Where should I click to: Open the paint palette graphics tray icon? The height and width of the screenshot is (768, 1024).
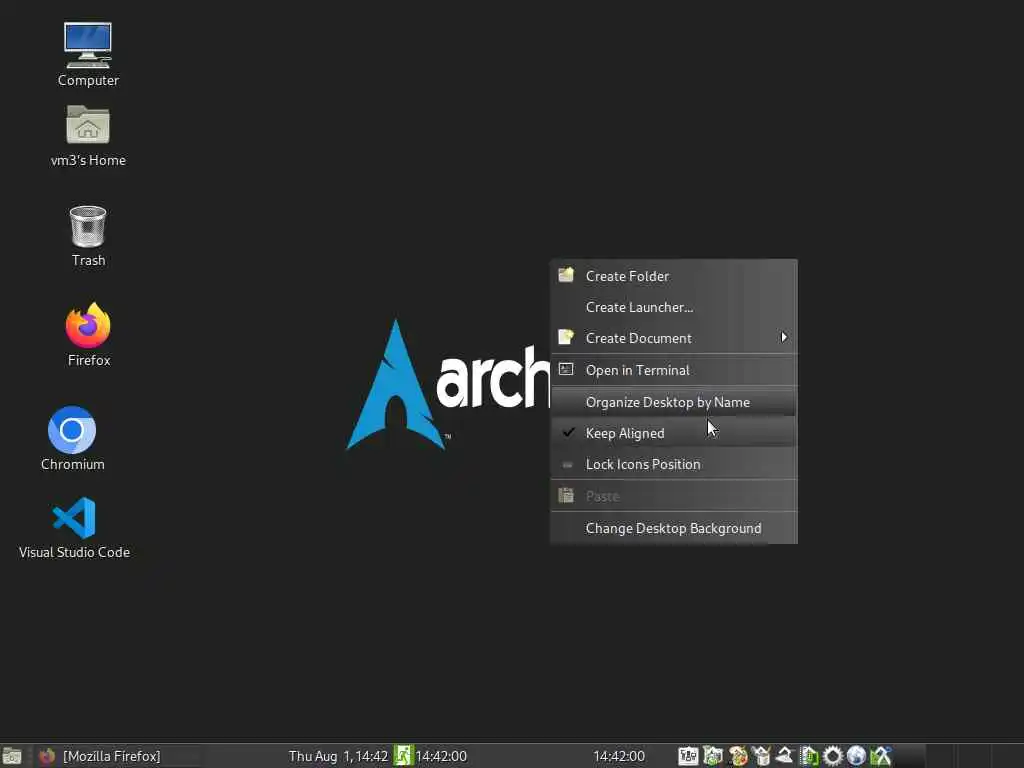pyautogui.click(x=737, y=756)
